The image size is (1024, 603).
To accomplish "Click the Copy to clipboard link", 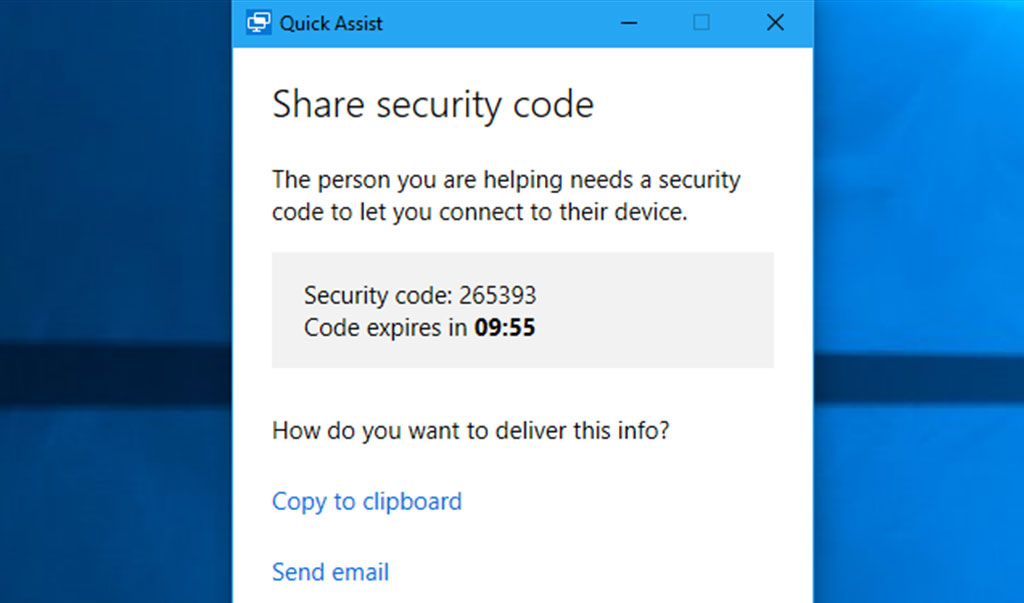I will 366,501.
